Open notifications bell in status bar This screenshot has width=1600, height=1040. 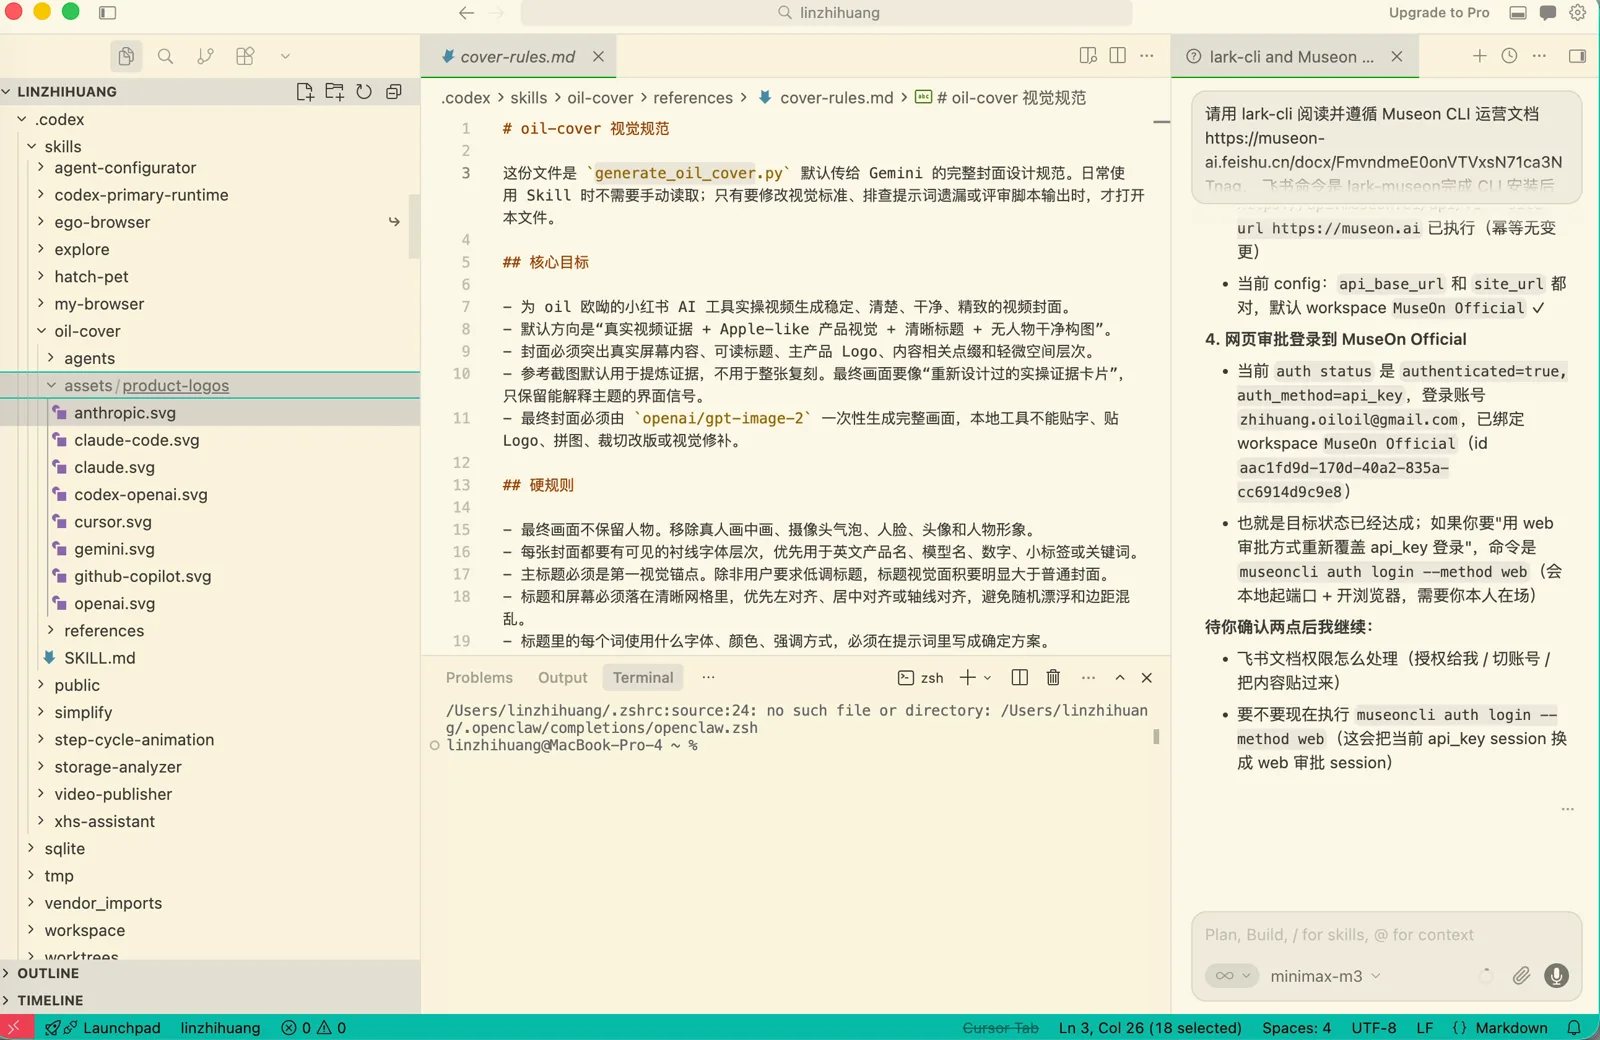point(1574,1028)
